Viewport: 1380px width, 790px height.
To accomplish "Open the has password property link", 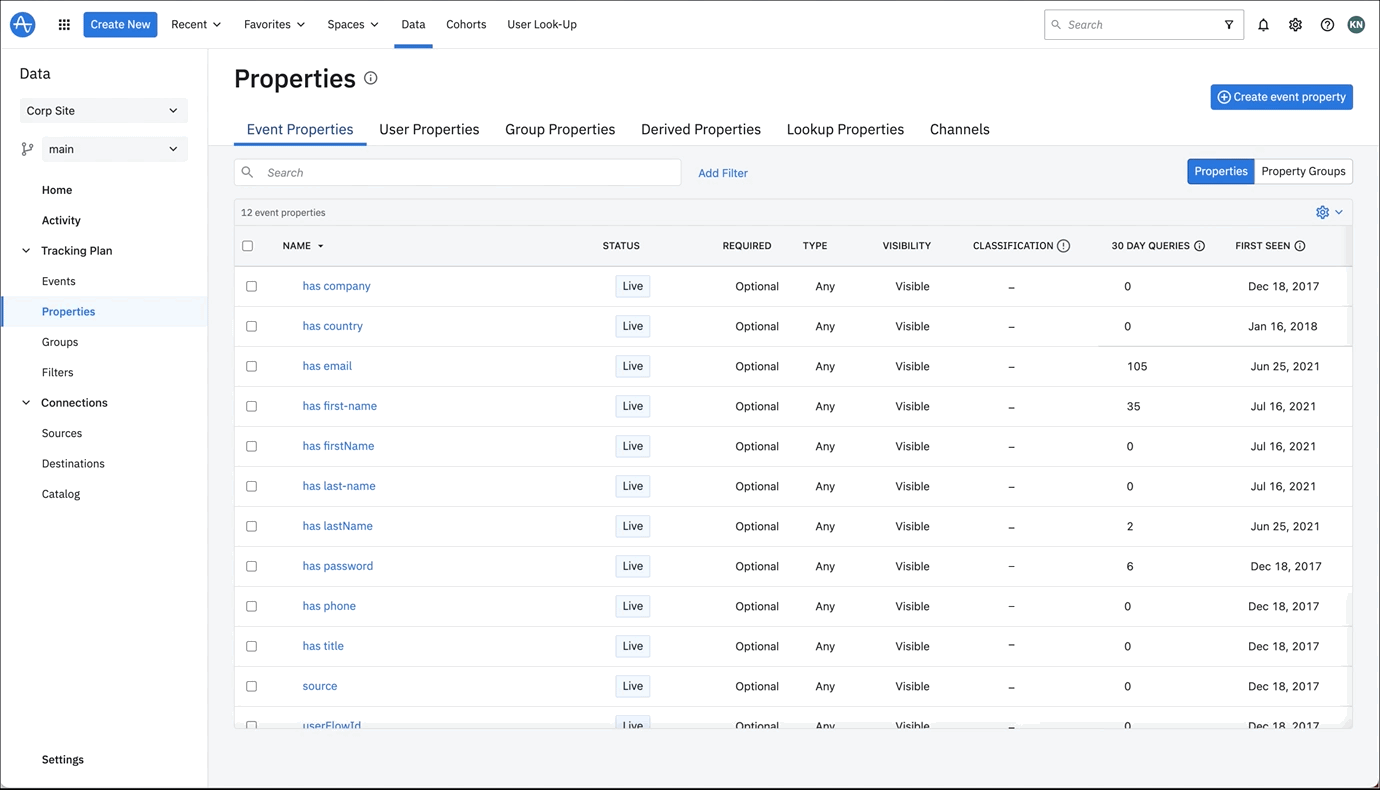I will (338, 566).
